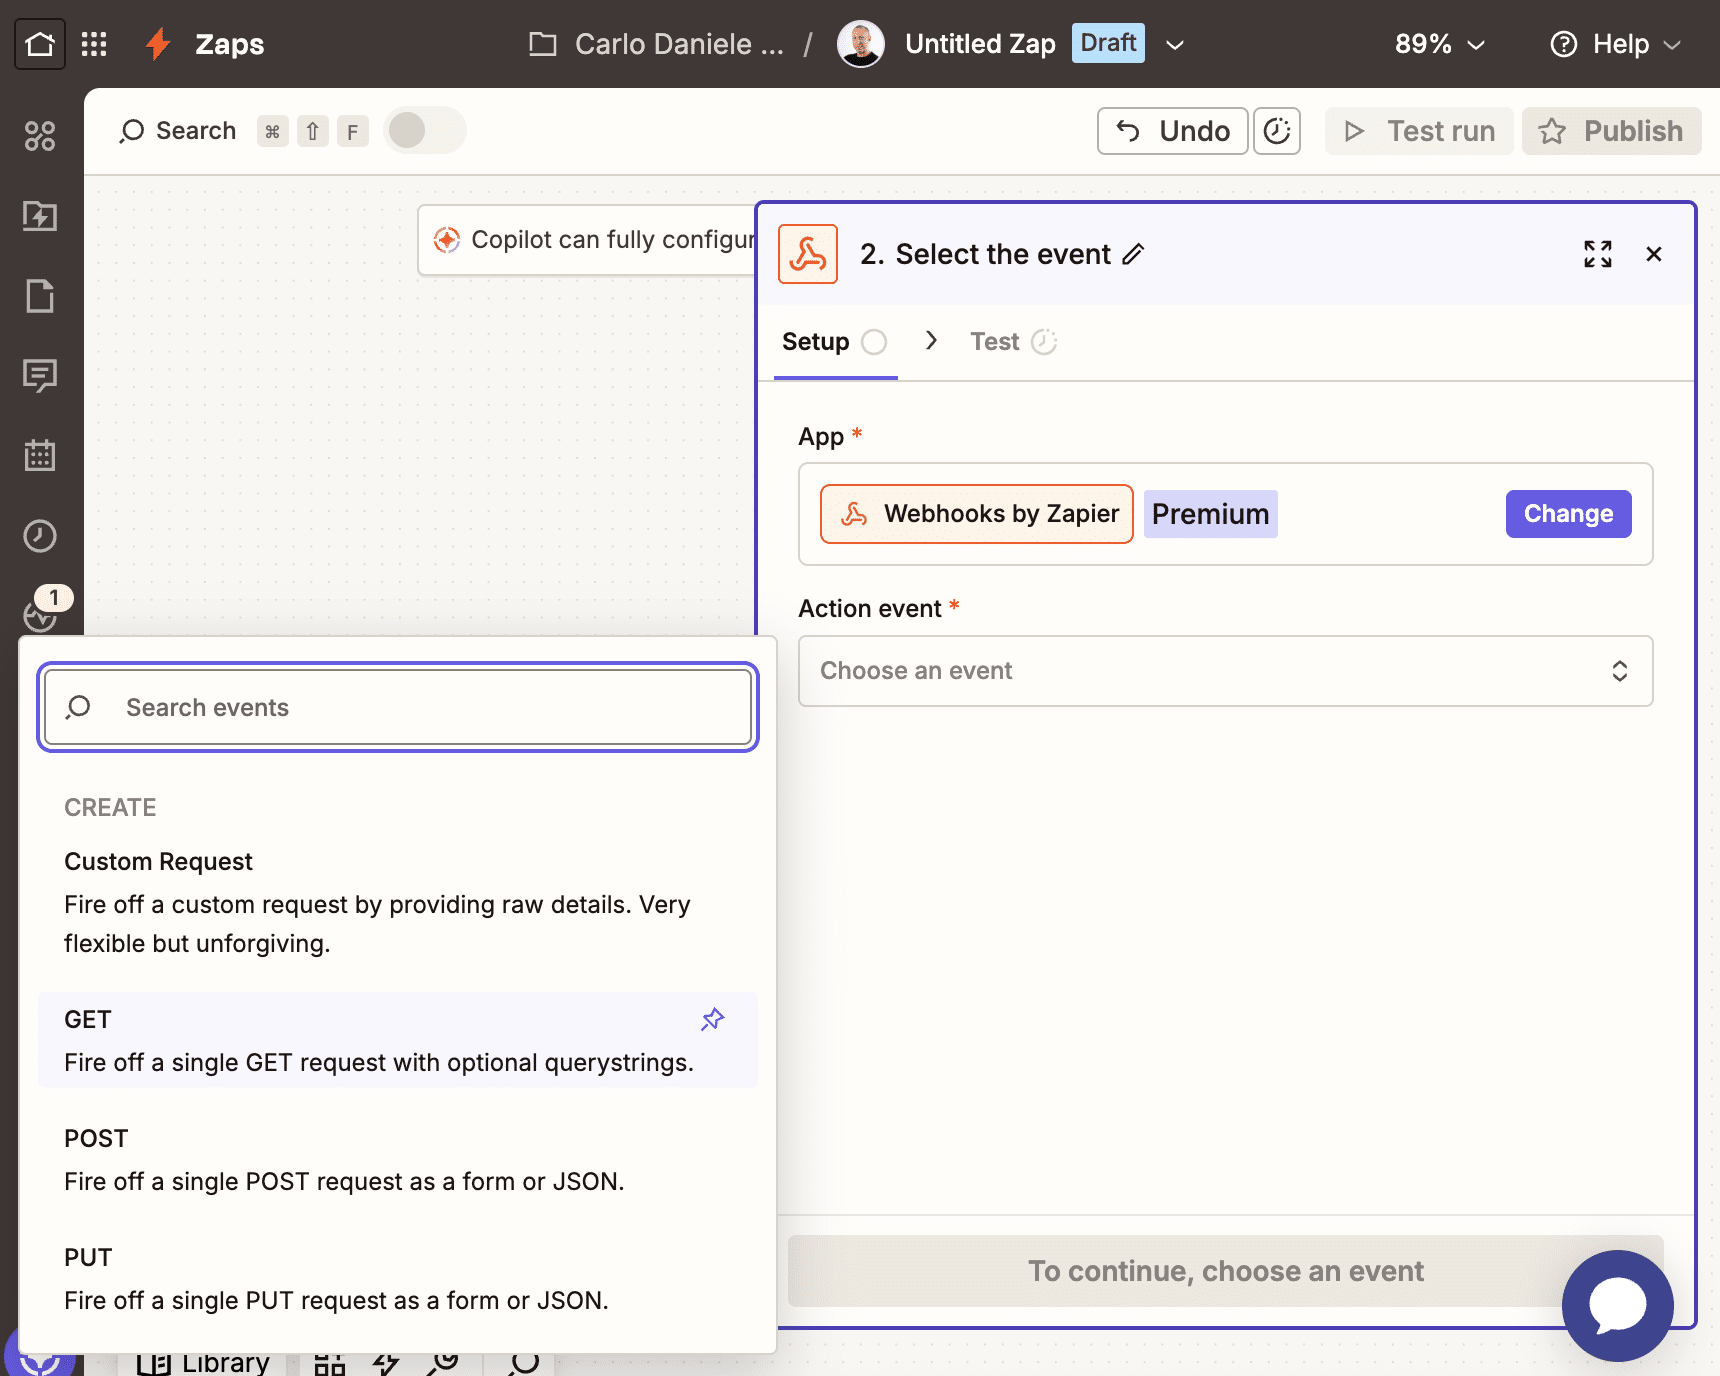
Task: Open the Notes comment icon in the sidebar
Action: pyautogui.click(x=39, y=376)
